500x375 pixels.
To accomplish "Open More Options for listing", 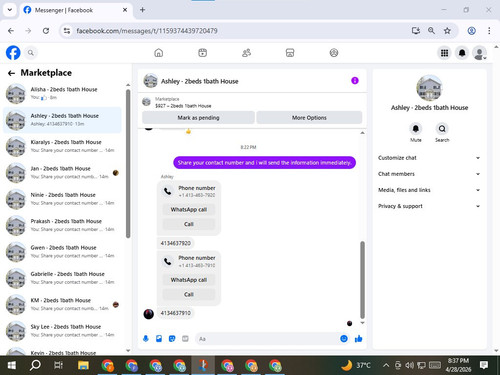I will click(x=309, y=117).
